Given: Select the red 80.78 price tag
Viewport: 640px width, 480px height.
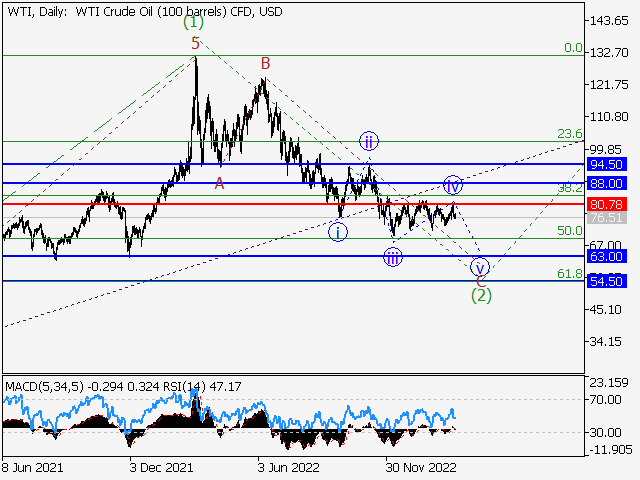Looking at the screenshot, I should (x=607, y=204).
